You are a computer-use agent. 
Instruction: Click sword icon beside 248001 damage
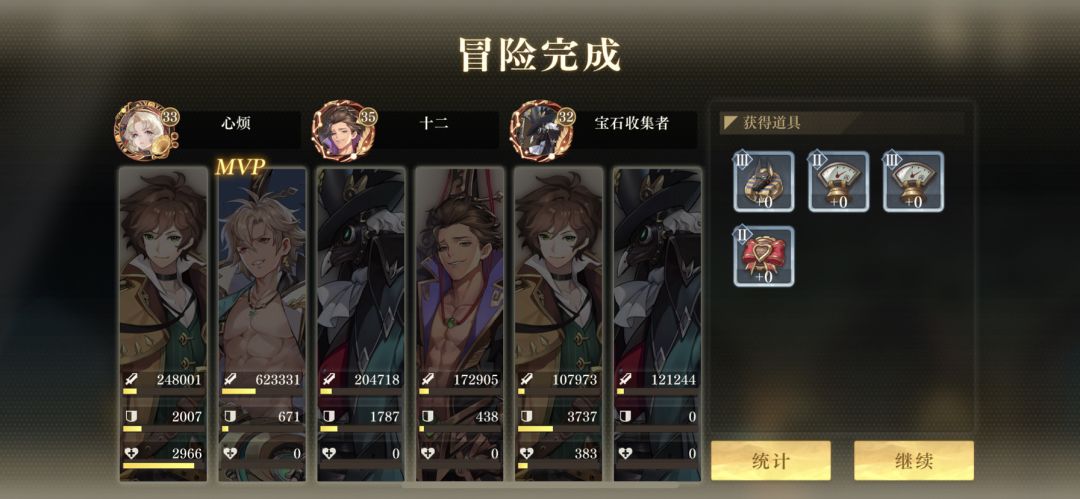point(129,379)
